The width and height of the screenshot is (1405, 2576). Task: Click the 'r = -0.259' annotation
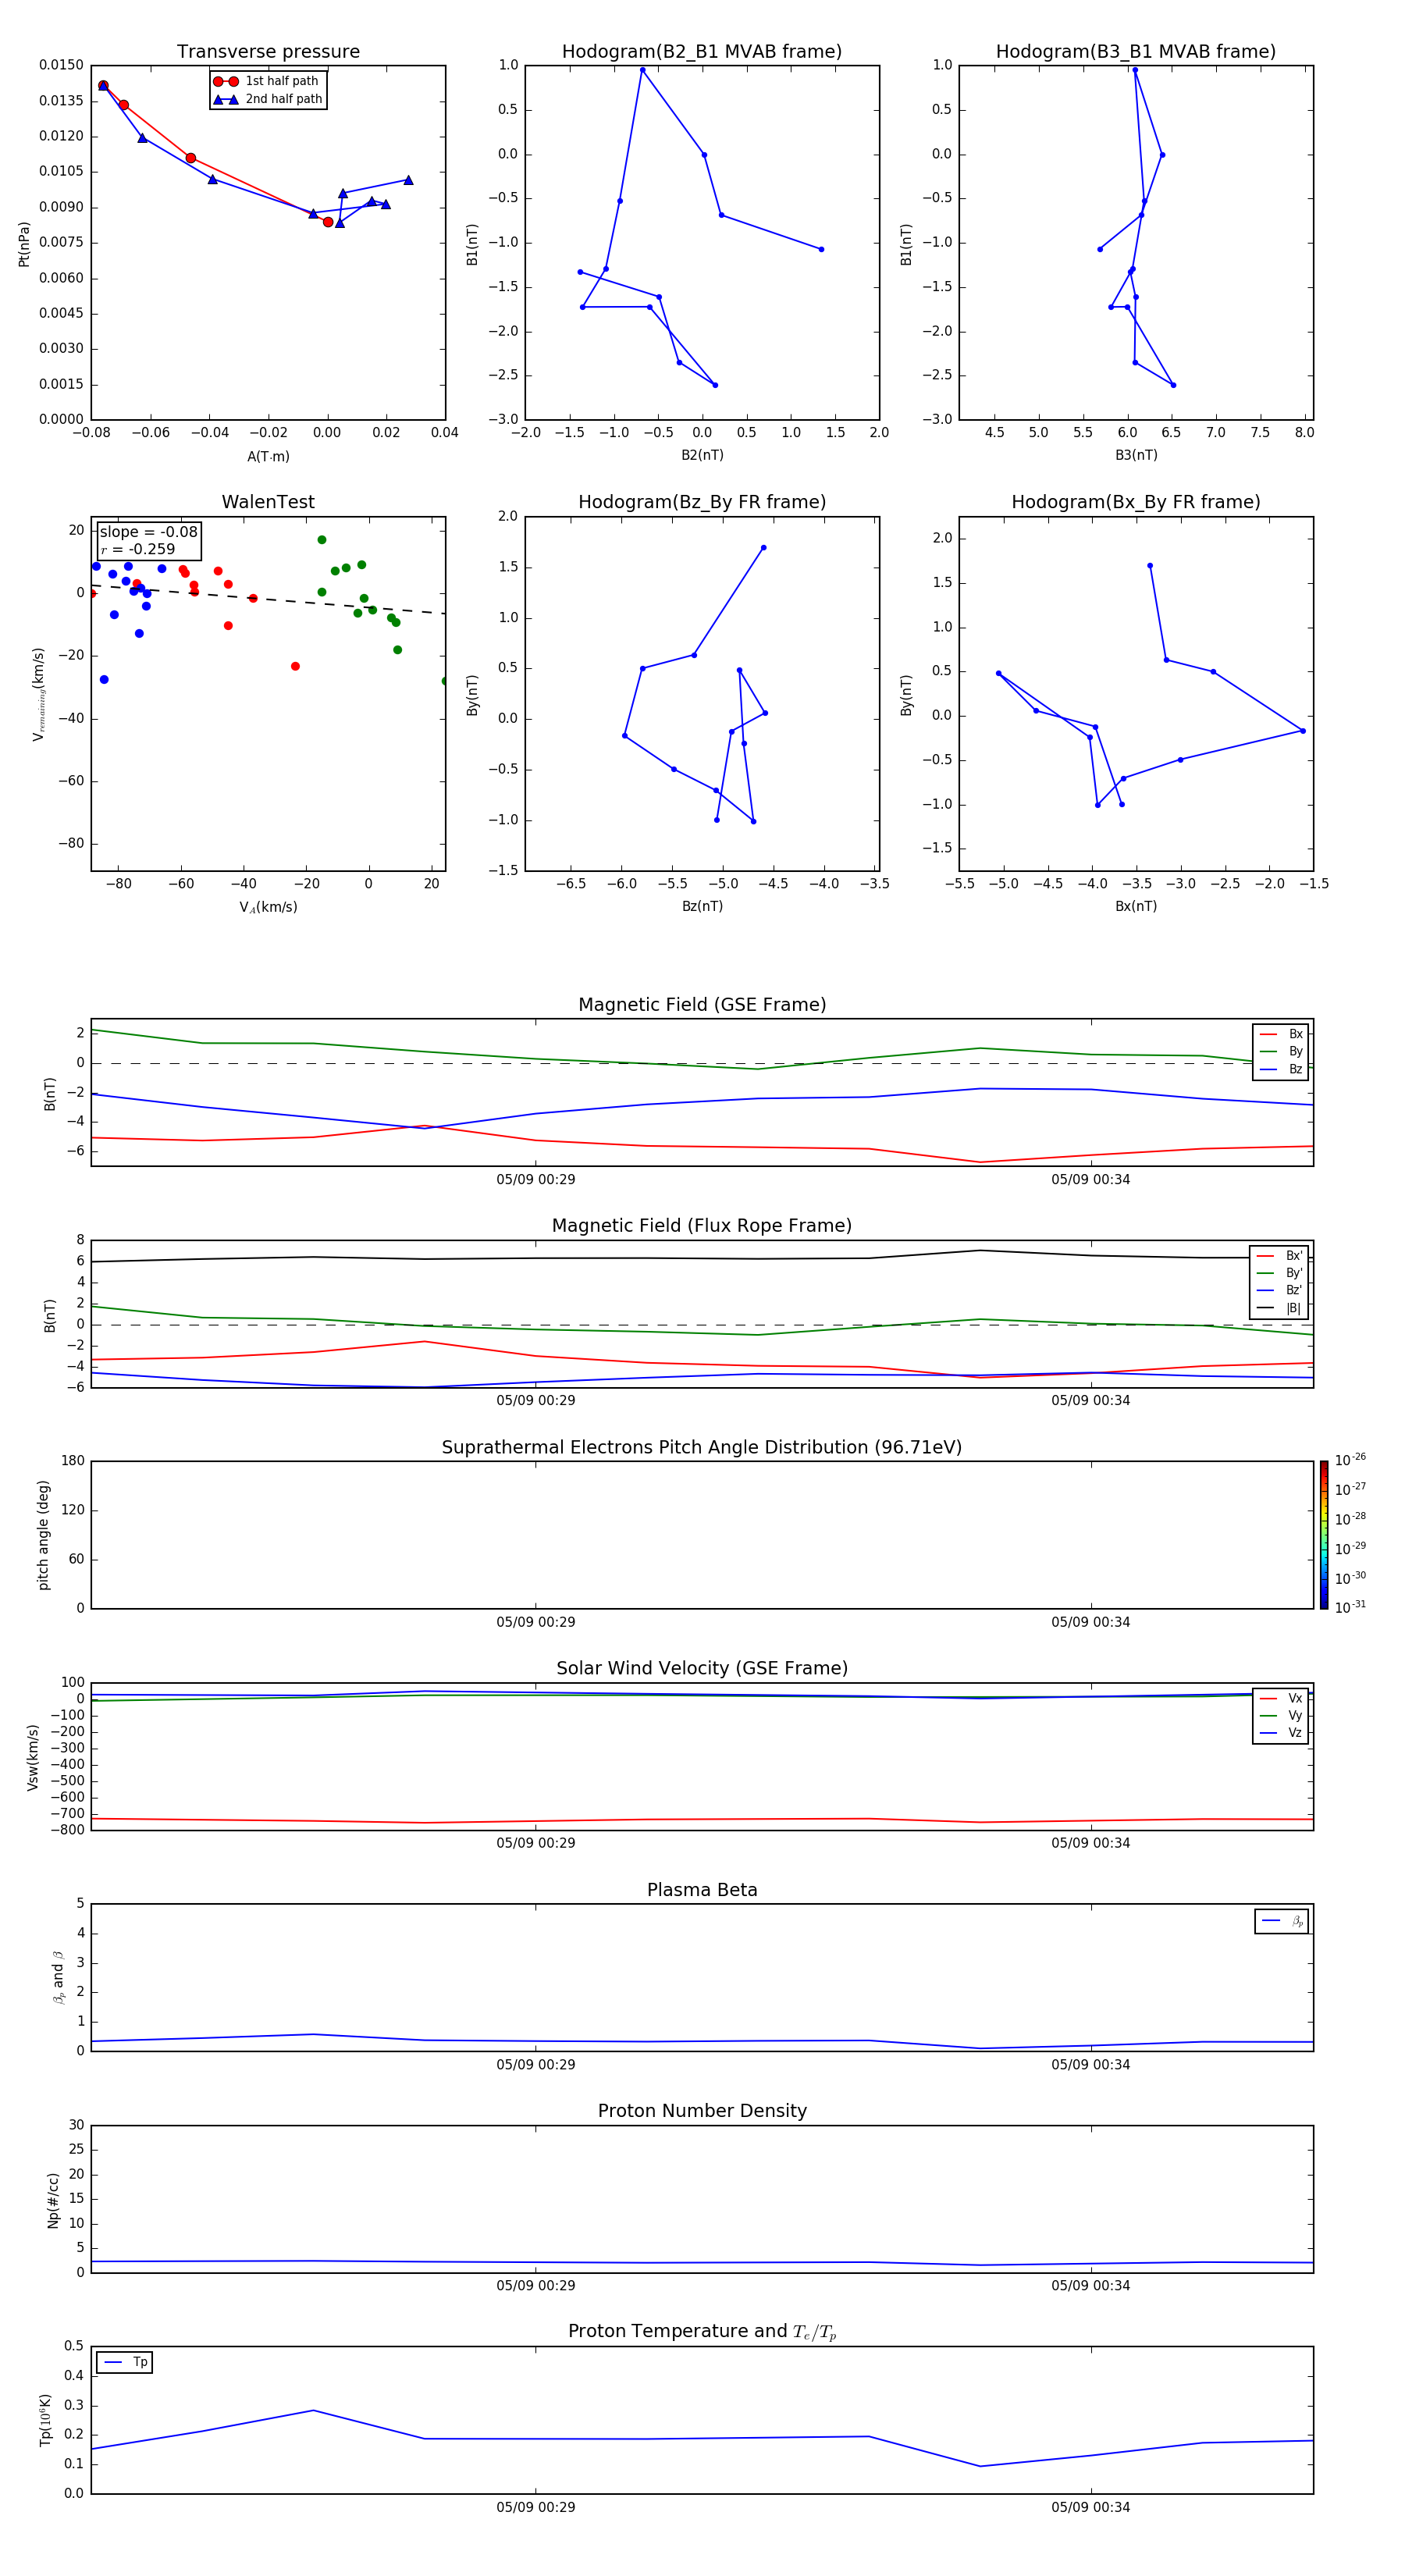[x=137, y=549]
